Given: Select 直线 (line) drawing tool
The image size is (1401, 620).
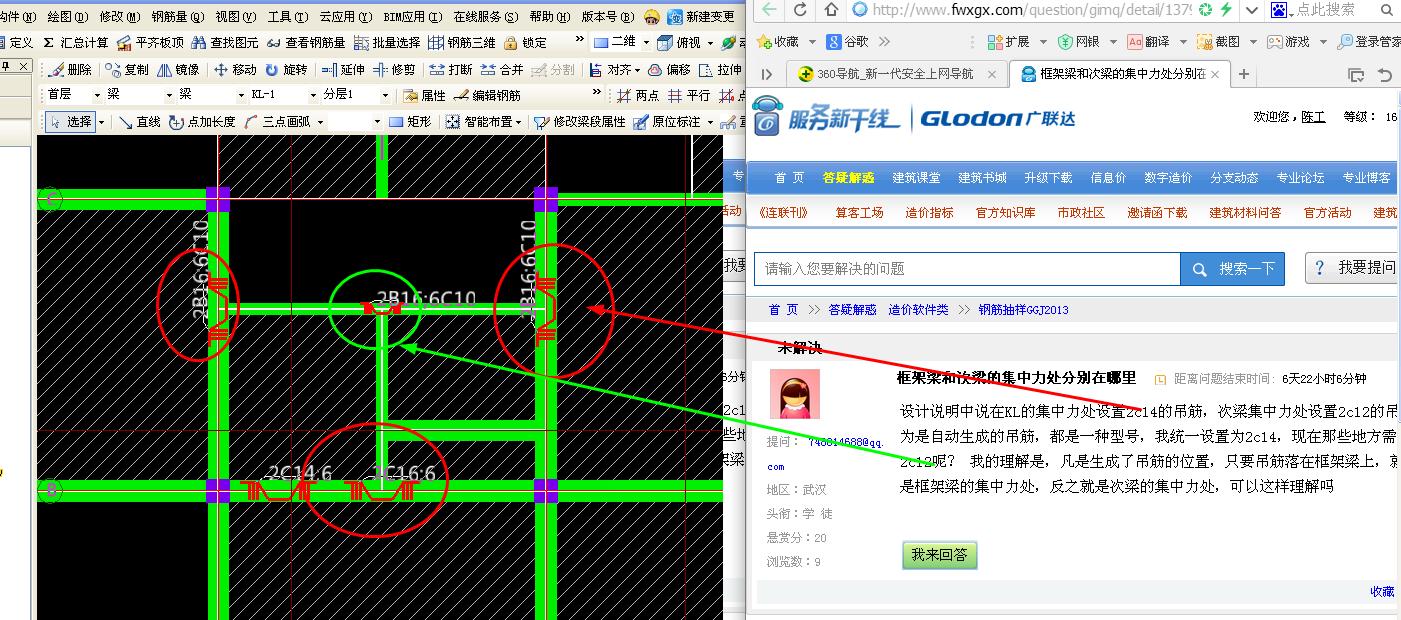Looking at the screenshot, I should point(140,122).
